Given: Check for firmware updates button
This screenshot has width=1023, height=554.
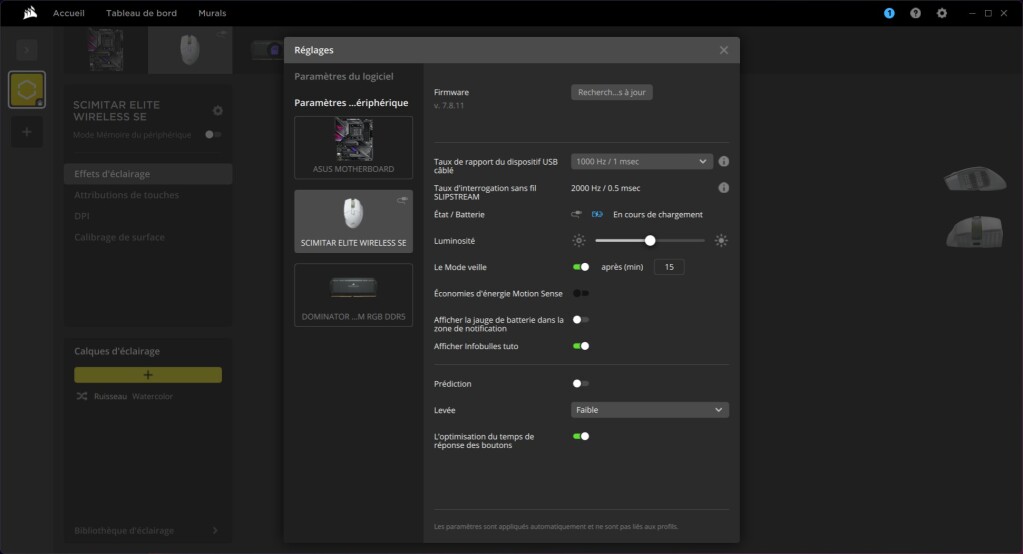Looking at the screenshot, I should coord(611,92).
